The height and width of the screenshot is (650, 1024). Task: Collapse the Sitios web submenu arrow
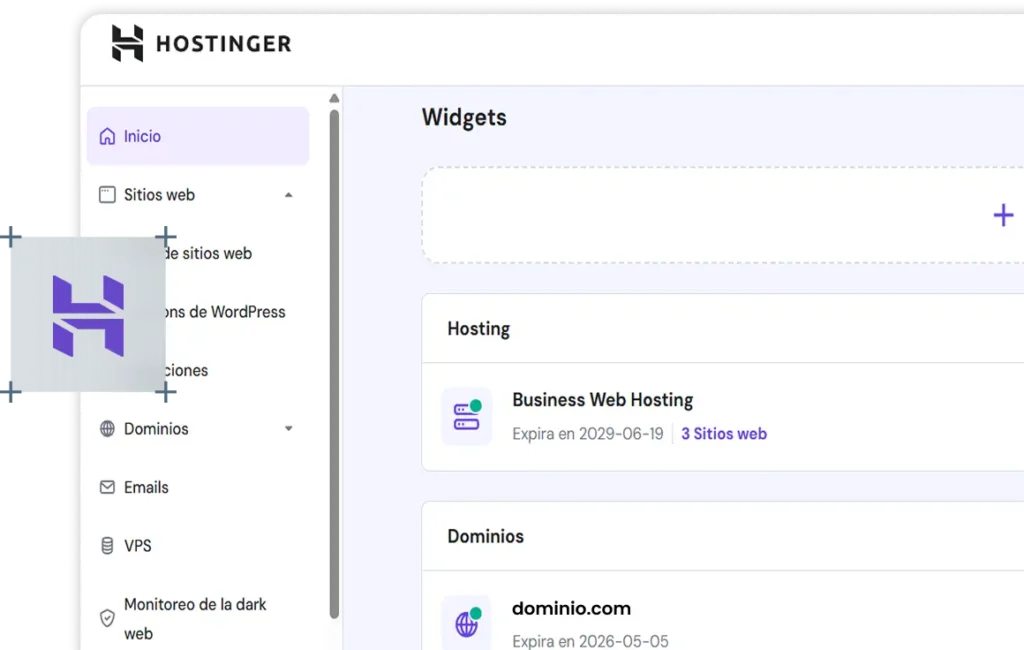(x=289, y=195)
